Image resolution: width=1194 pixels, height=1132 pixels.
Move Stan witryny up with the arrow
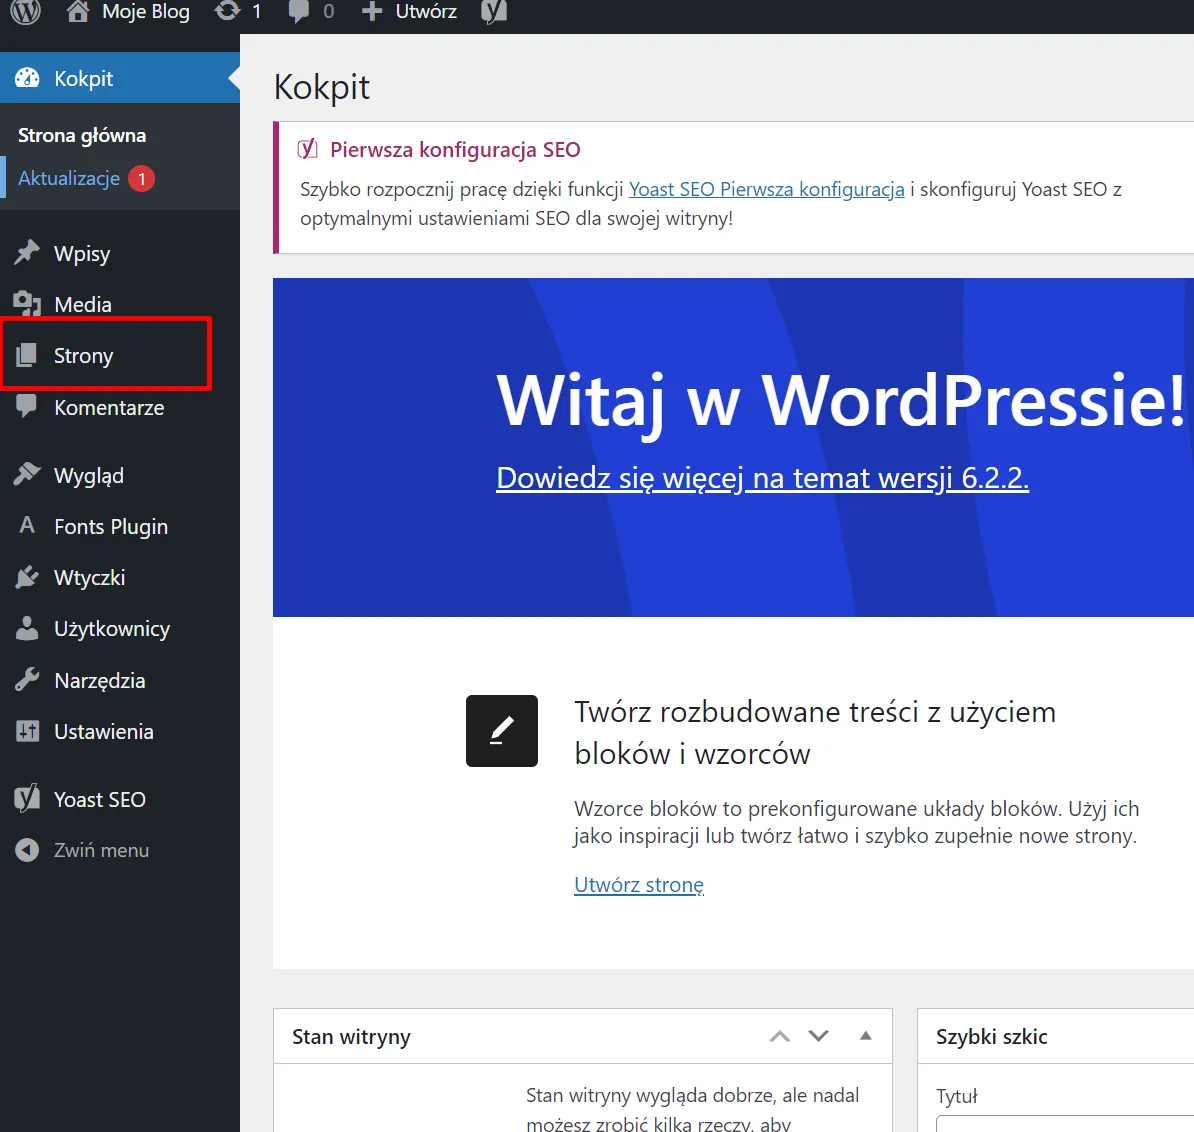pos(780,1036)
